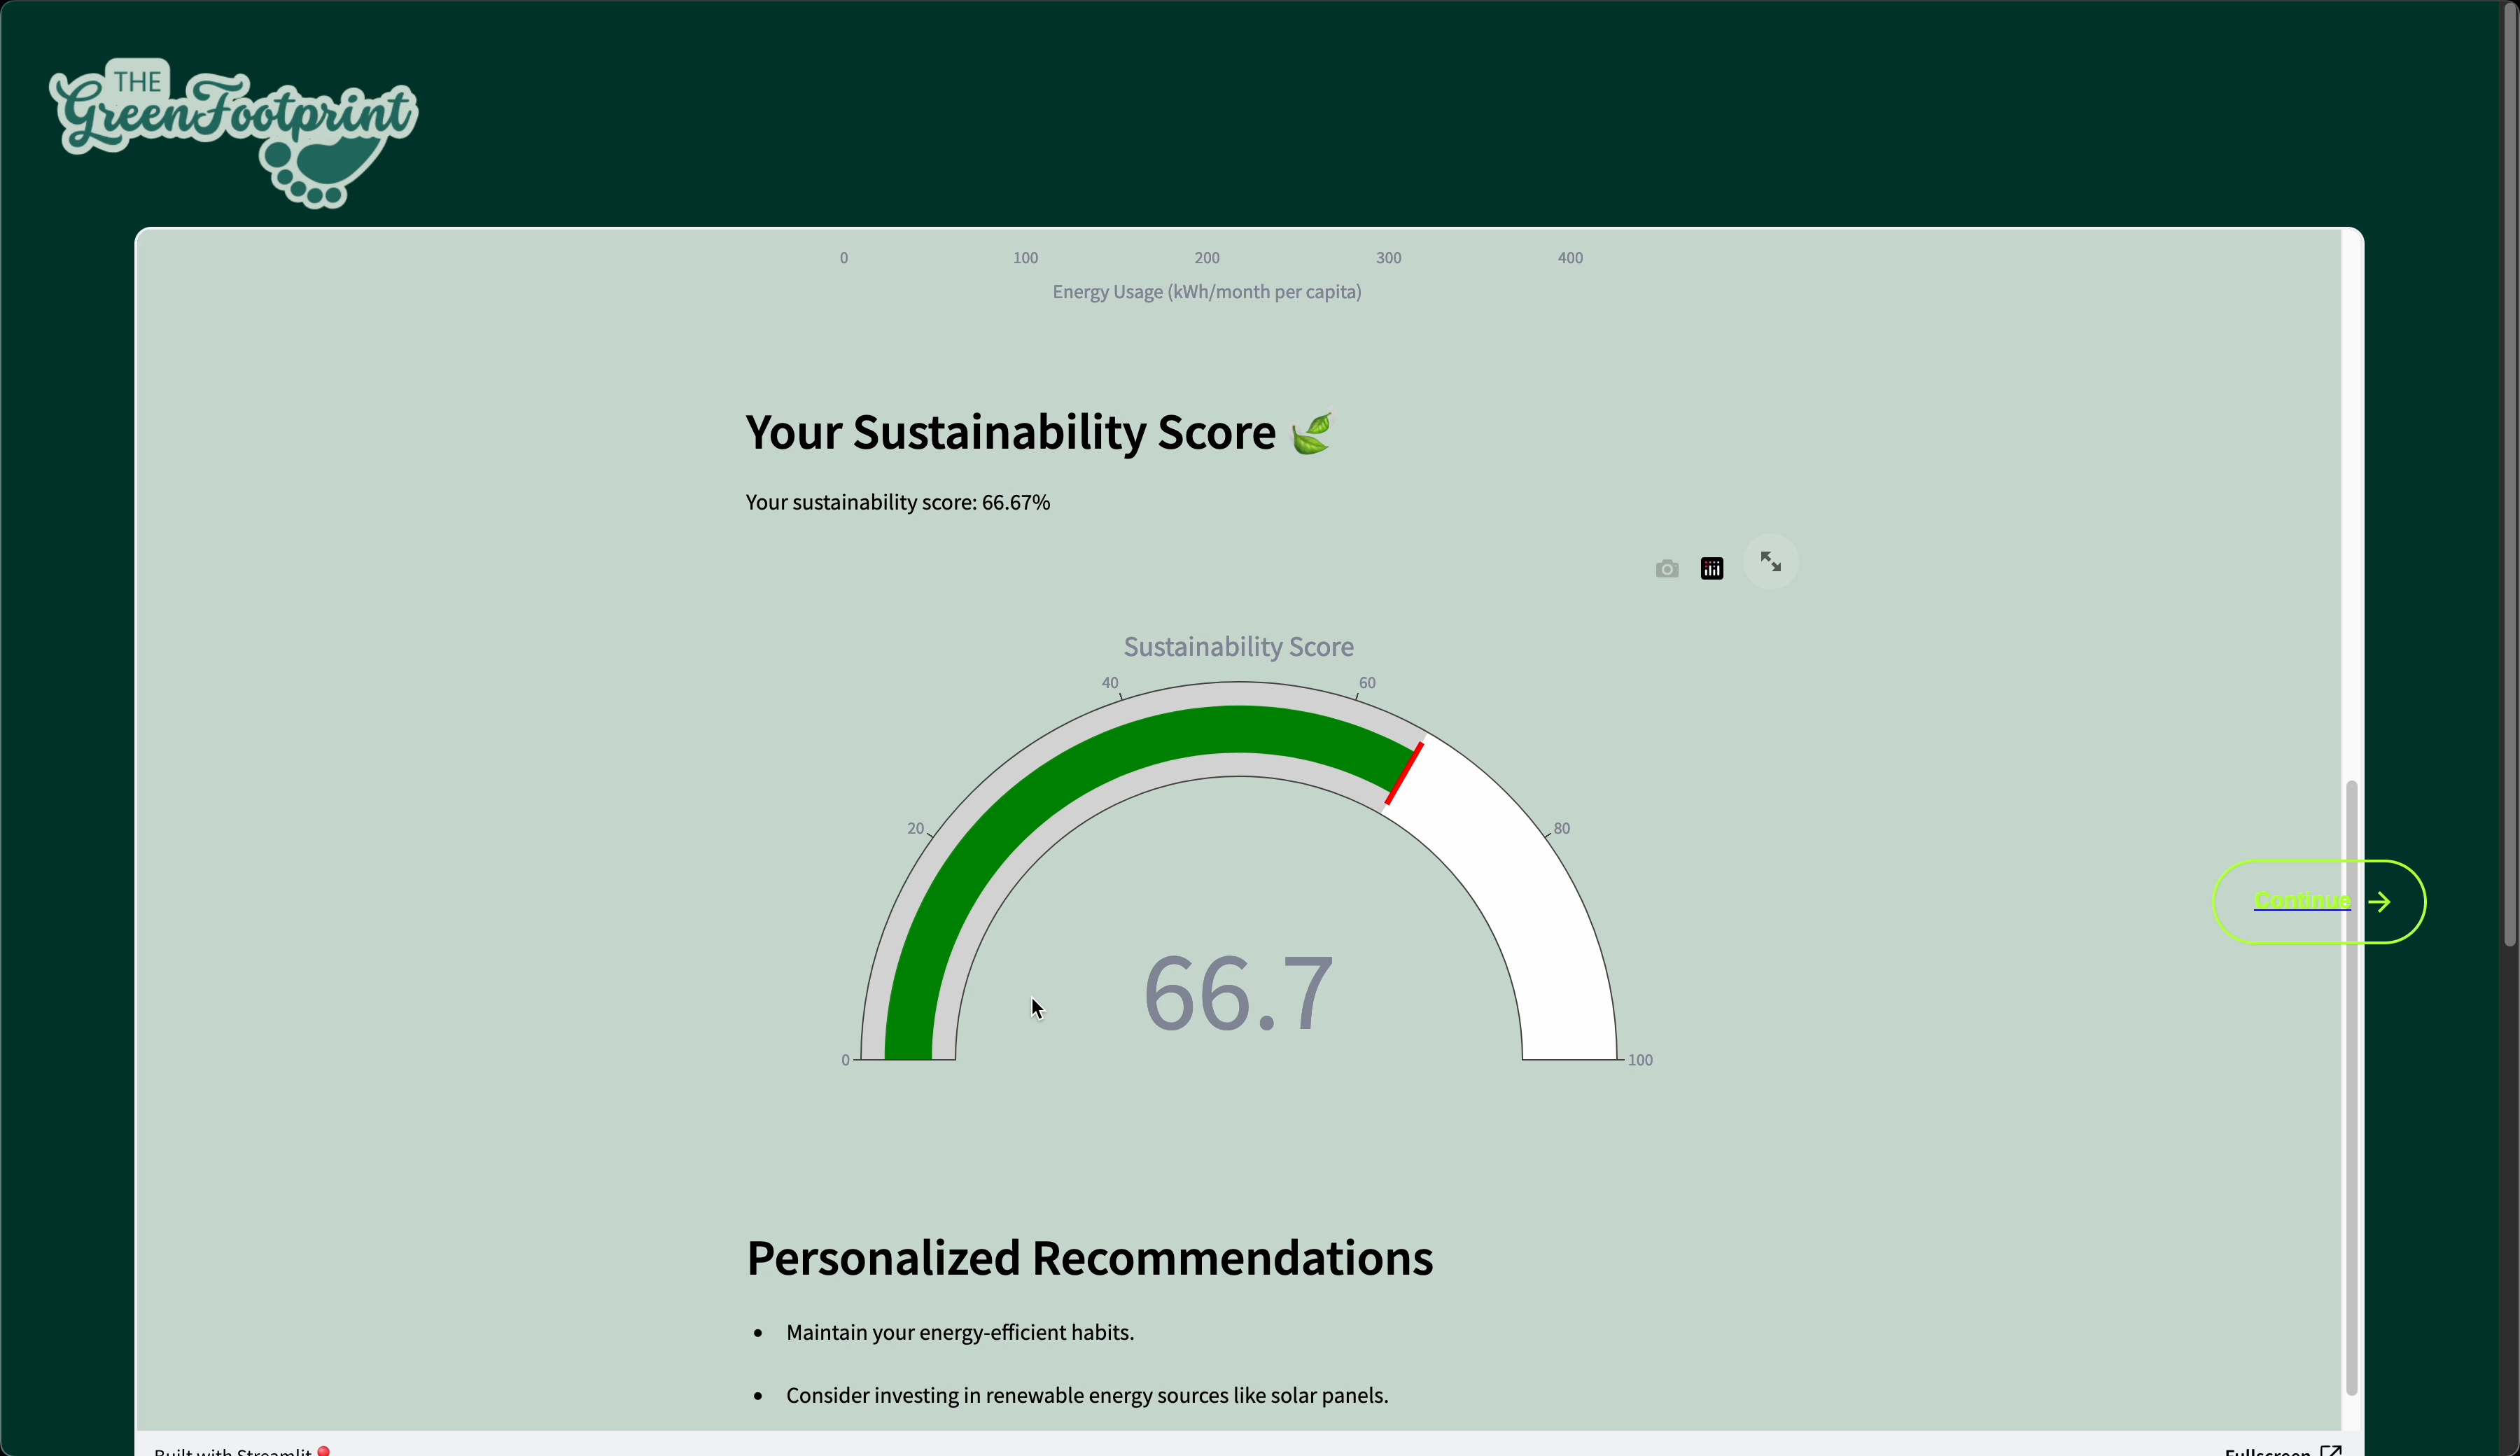Click the external-link icon next to Fullscreen
This screenshot has width=2520, height=1456.
2331,1450
